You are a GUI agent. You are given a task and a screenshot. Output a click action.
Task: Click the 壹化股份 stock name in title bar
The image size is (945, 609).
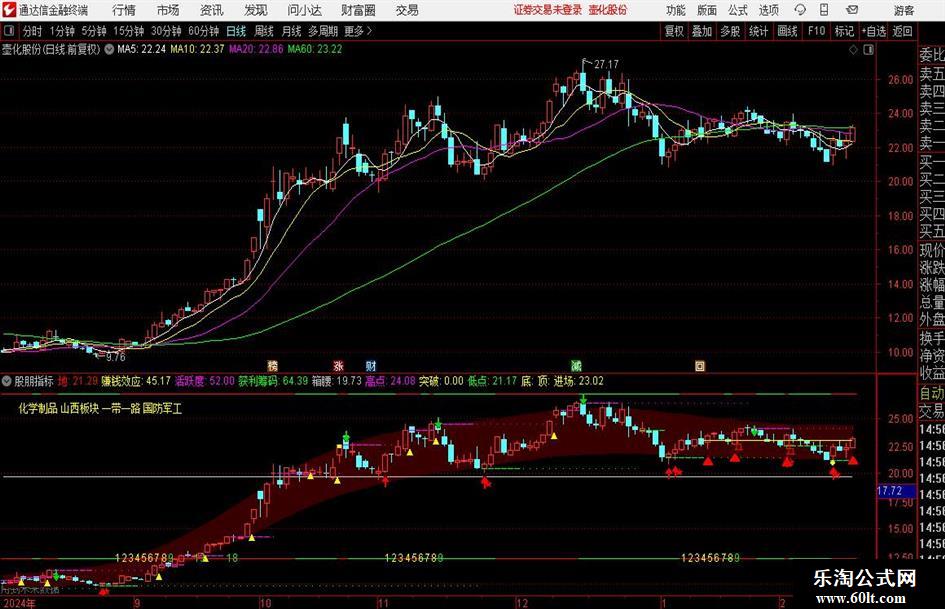608,10
